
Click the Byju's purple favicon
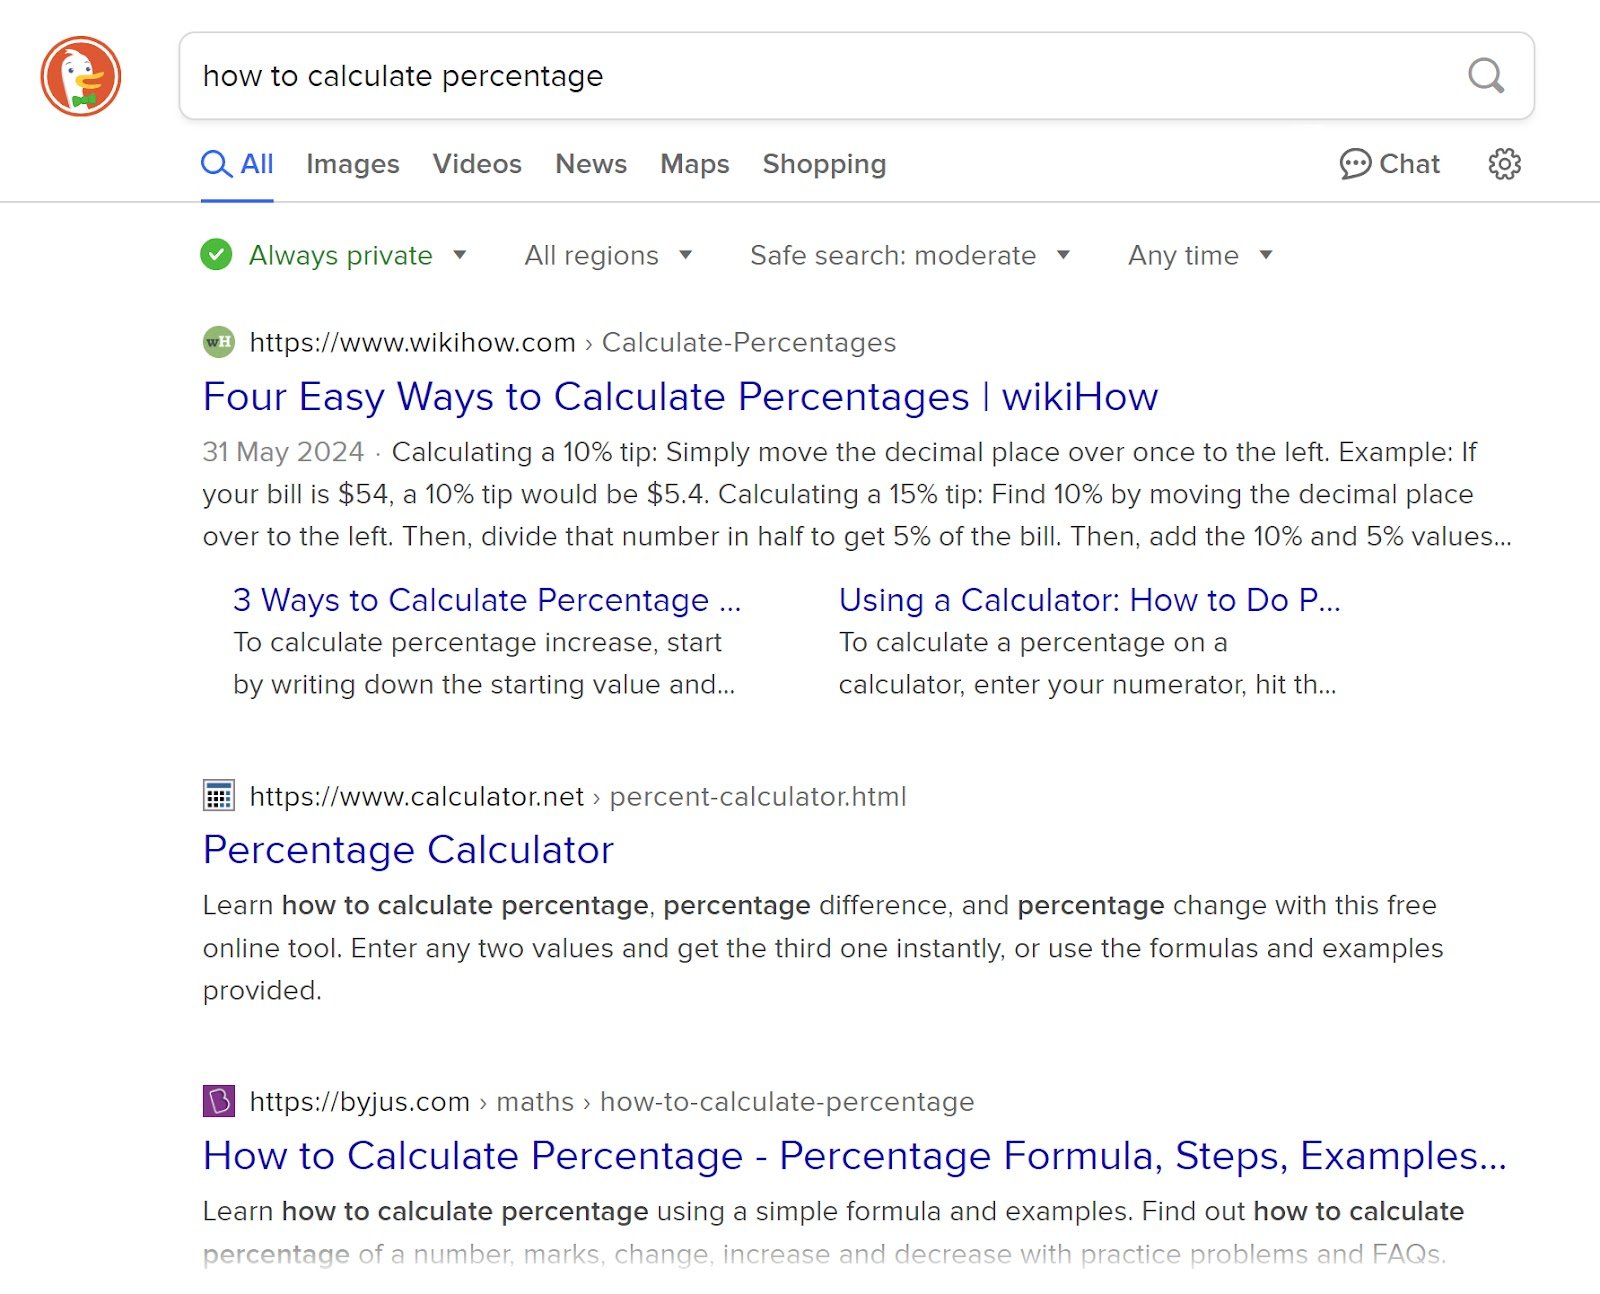[218, 1101]
